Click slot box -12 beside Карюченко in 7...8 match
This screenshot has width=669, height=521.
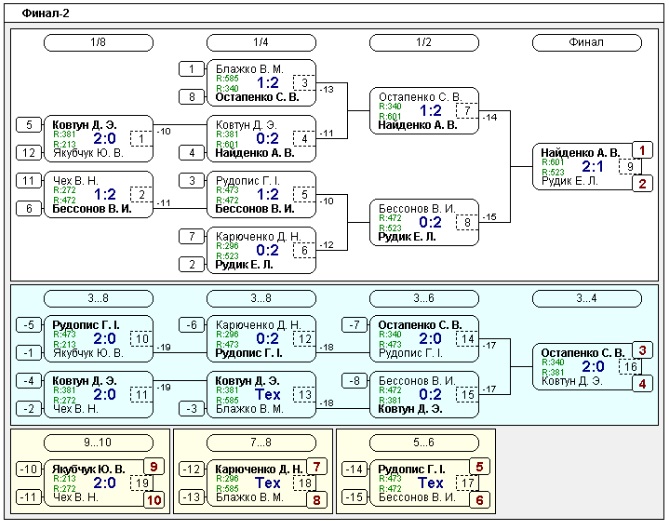(x=192, y=469)
